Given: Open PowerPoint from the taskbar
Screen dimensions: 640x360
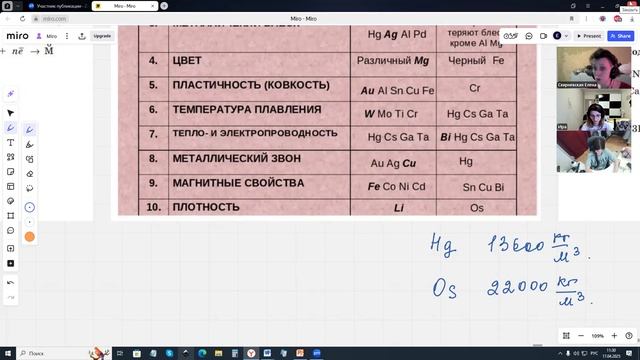Looking at the screenshot, I should [300, 353].
